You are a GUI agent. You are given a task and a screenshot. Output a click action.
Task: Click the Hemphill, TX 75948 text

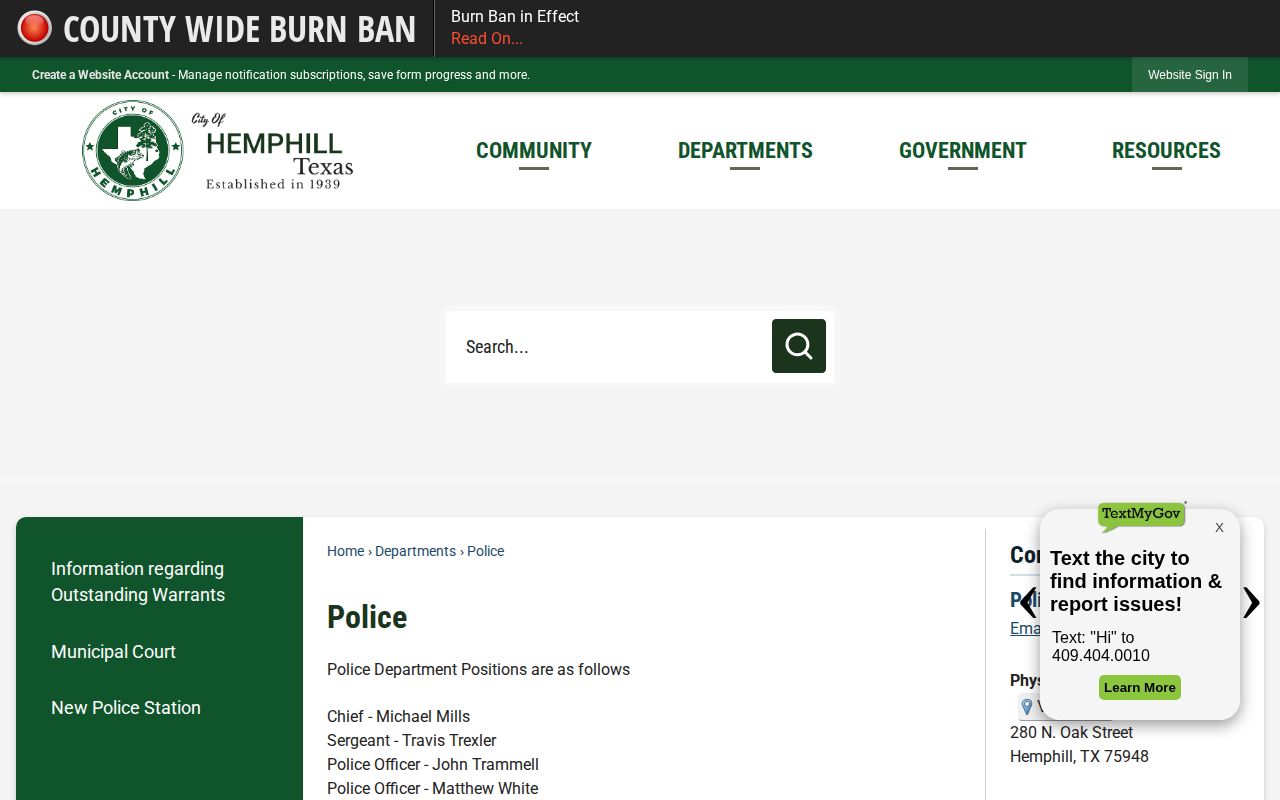coord(1079,757)
